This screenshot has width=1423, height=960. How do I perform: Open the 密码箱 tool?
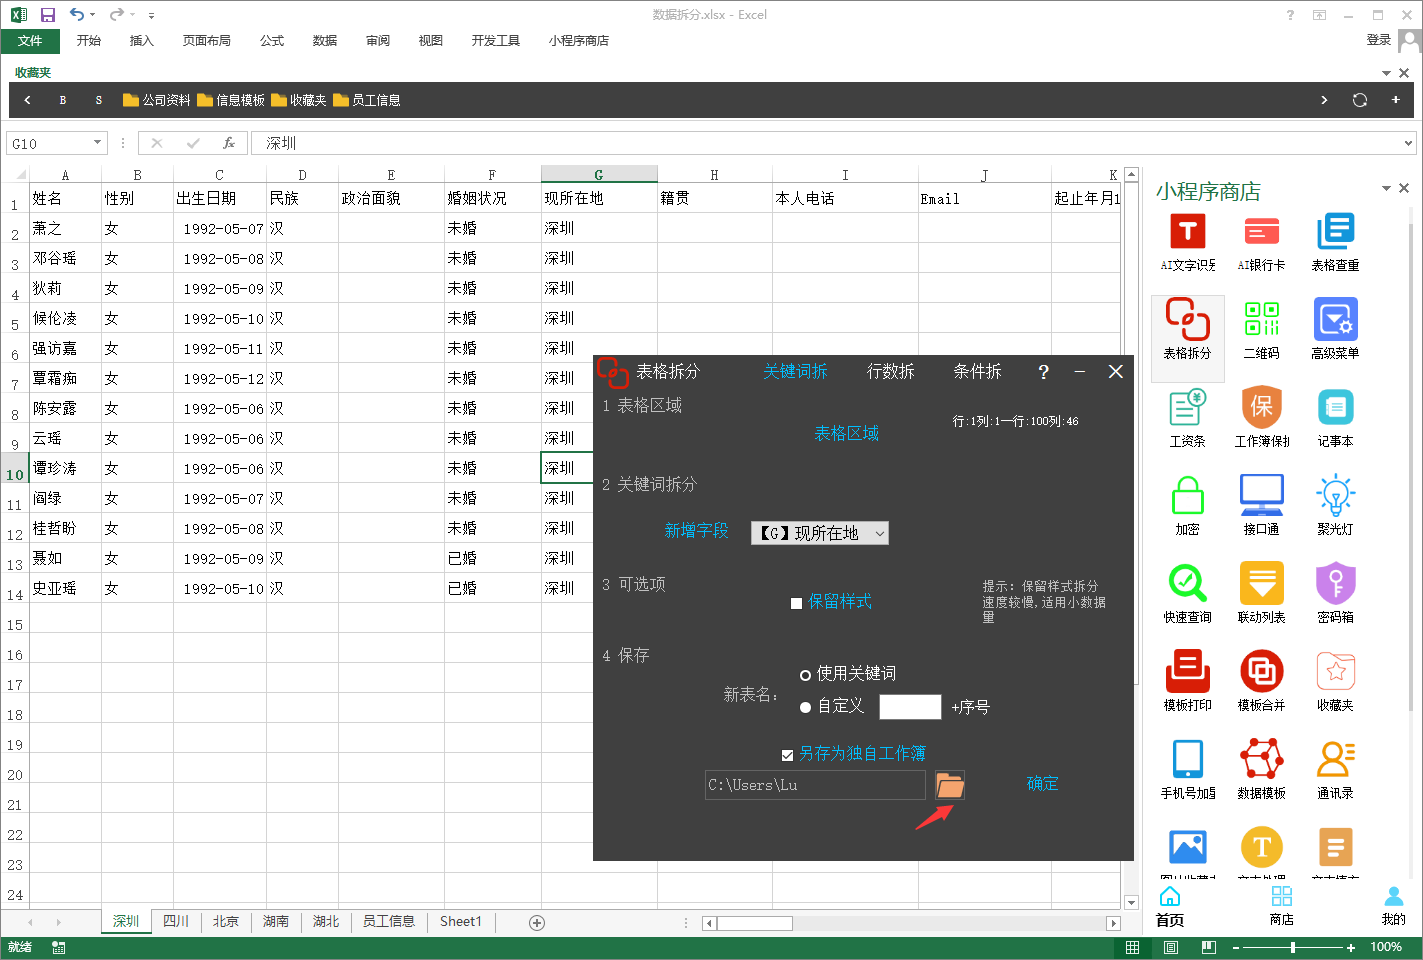point(1335,594)
